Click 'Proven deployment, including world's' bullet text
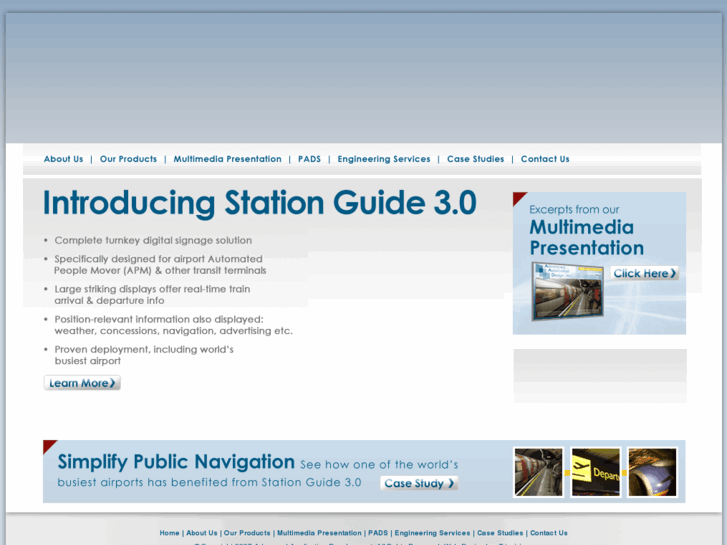Screen dimensions: 727x545 144,349
